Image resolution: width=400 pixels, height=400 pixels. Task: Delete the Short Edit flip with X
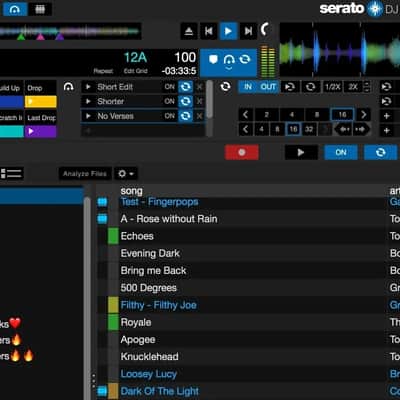coord(199,87)
